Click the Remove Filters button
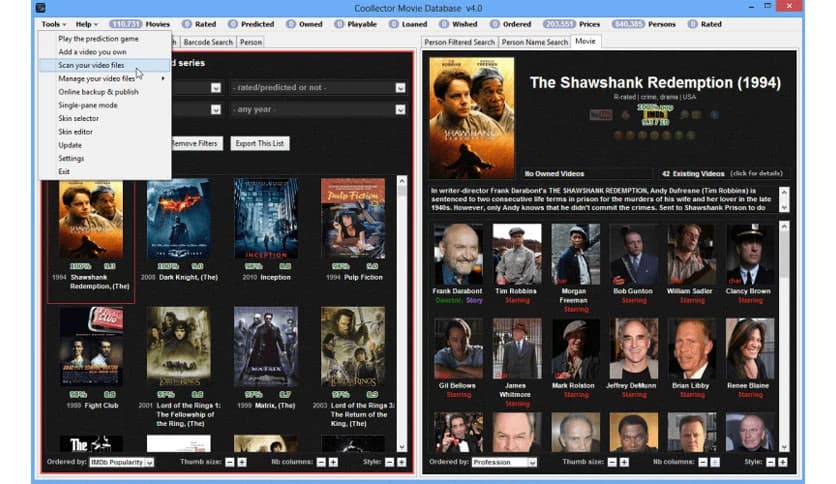The height and width of the screenshot is (484, 836). point(195,143)
